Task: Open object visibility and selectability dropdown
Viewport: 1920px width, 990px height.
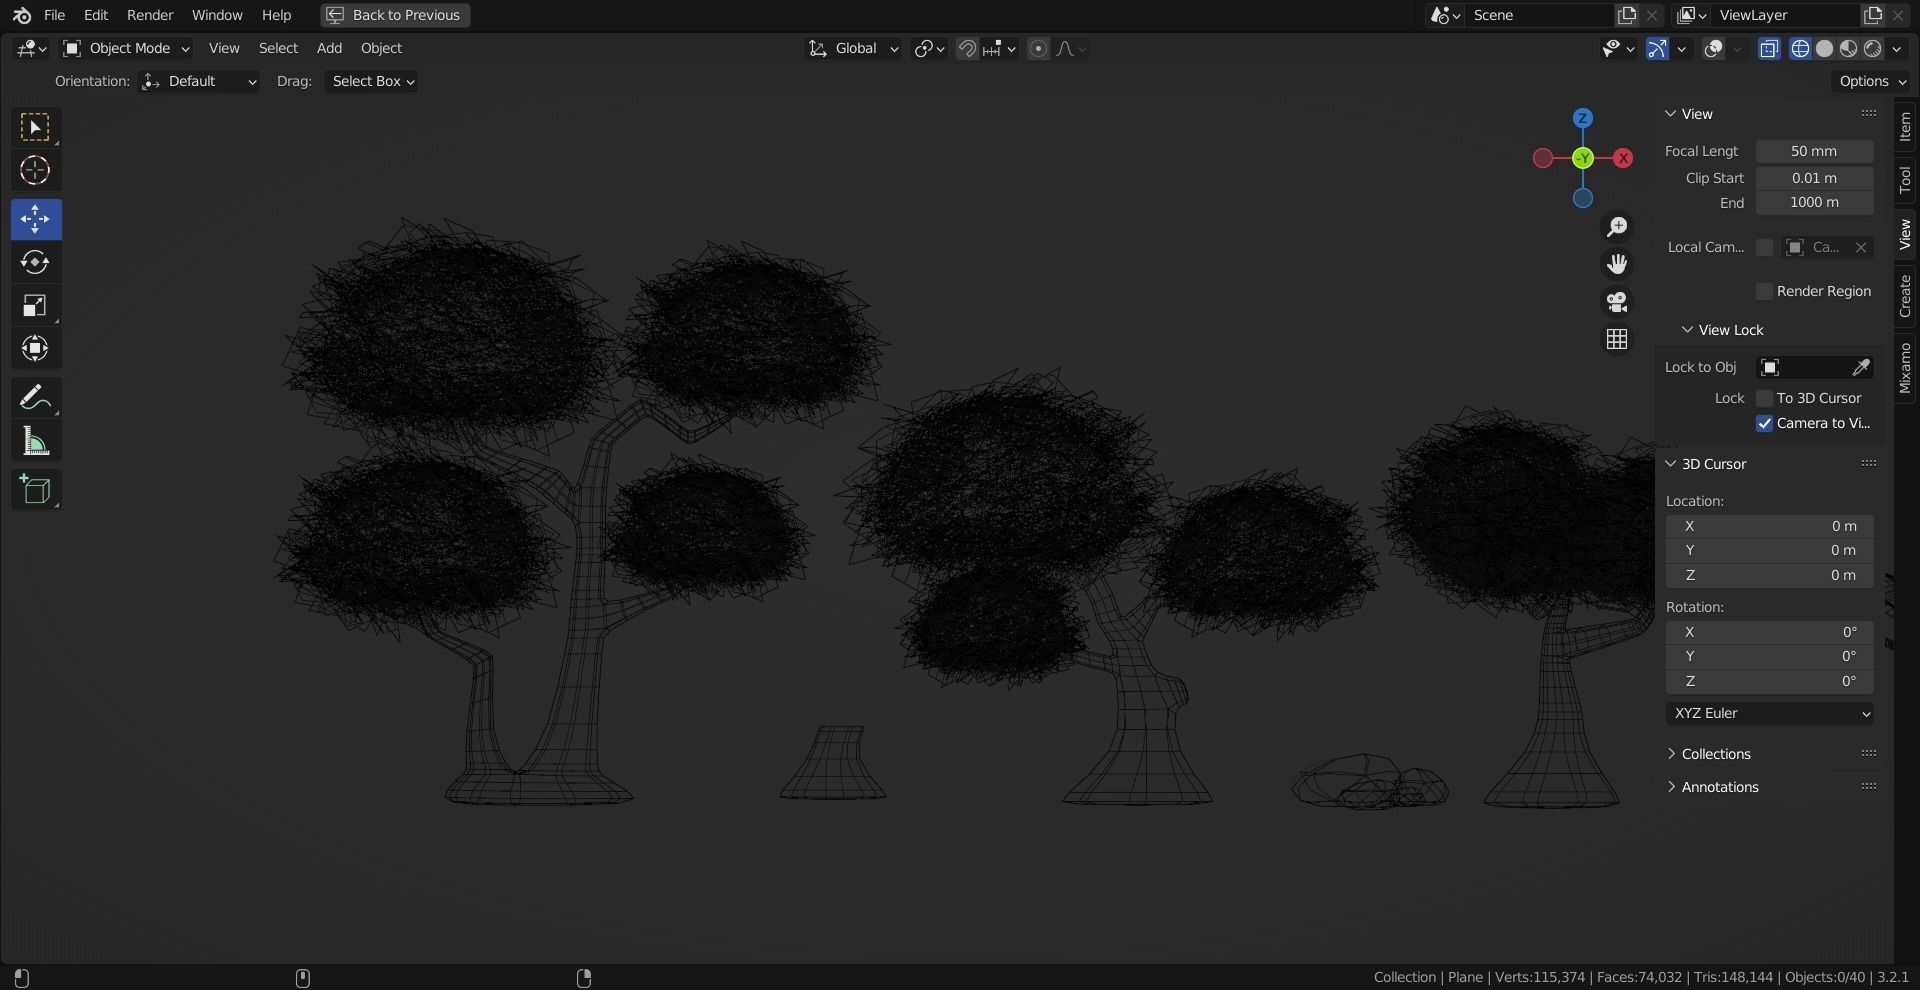Action: (1617, 48)
